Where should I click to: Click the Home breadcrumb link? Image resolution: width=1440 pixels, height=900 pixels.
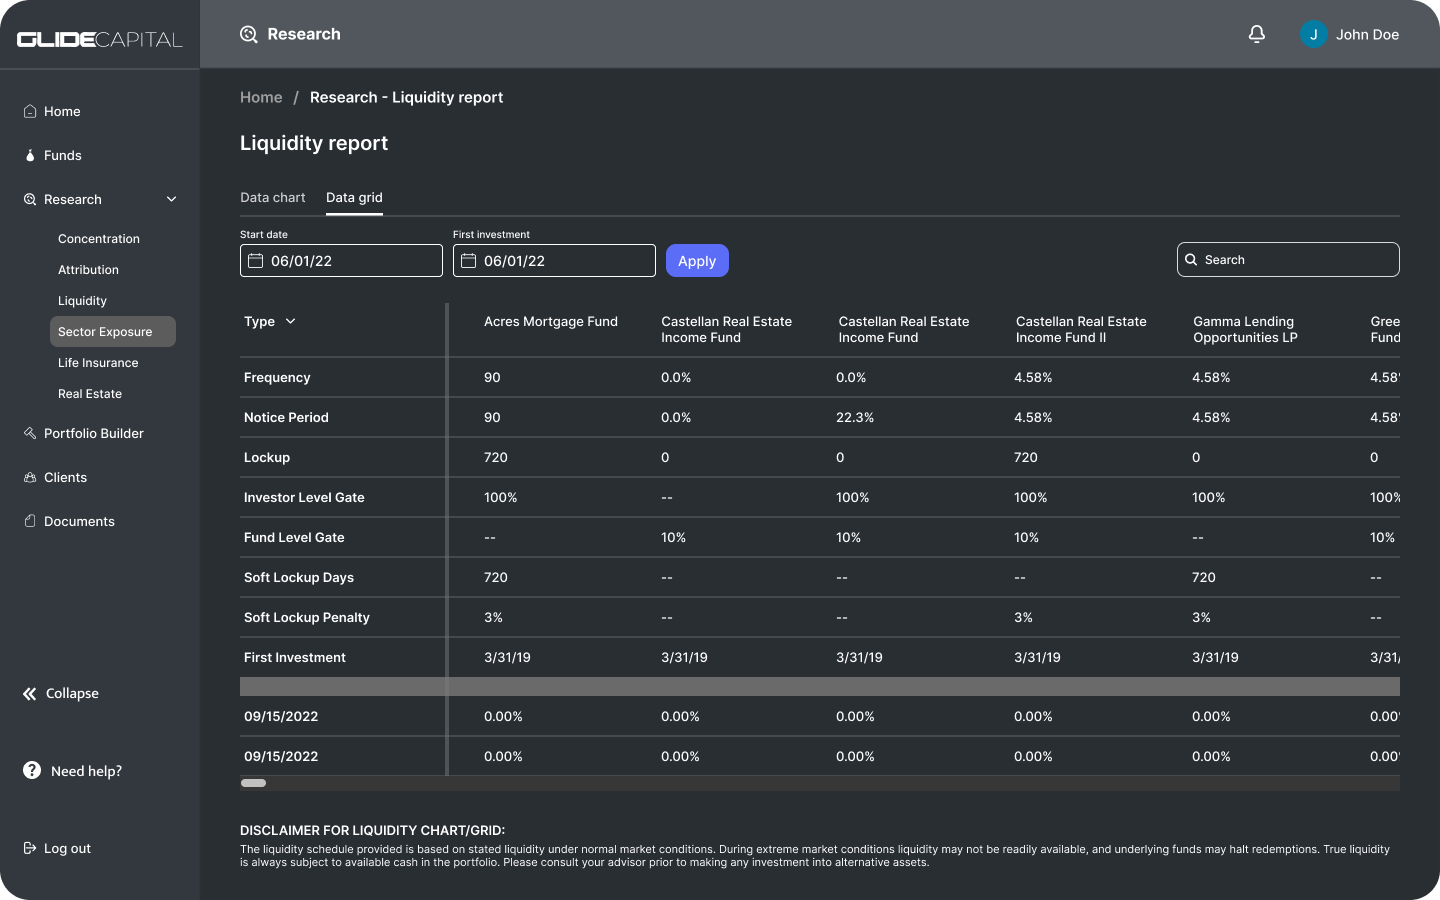point(261,97)
